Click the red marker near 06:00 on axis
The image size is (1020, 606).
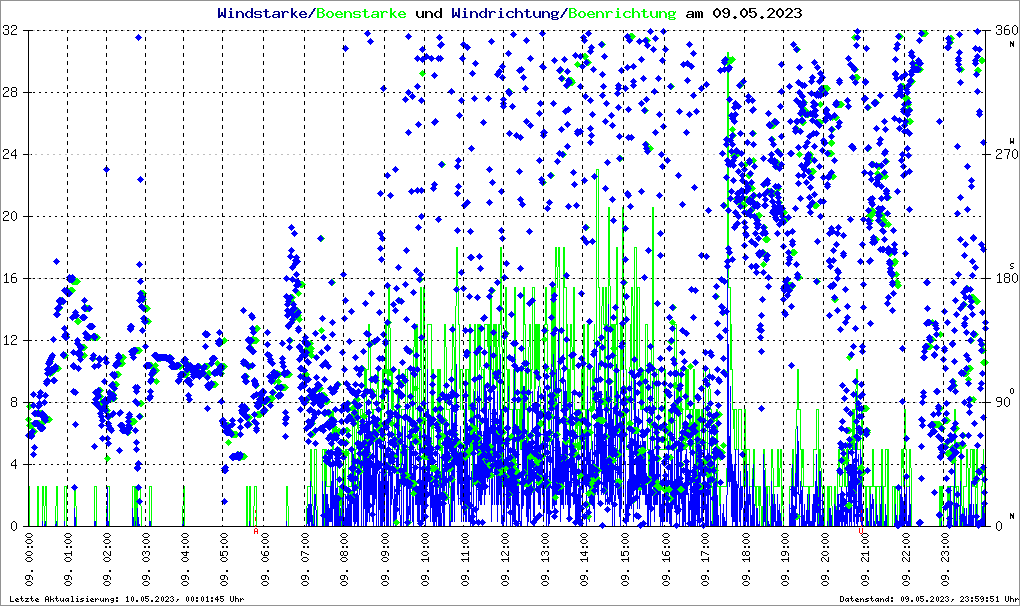pos(256,531)
